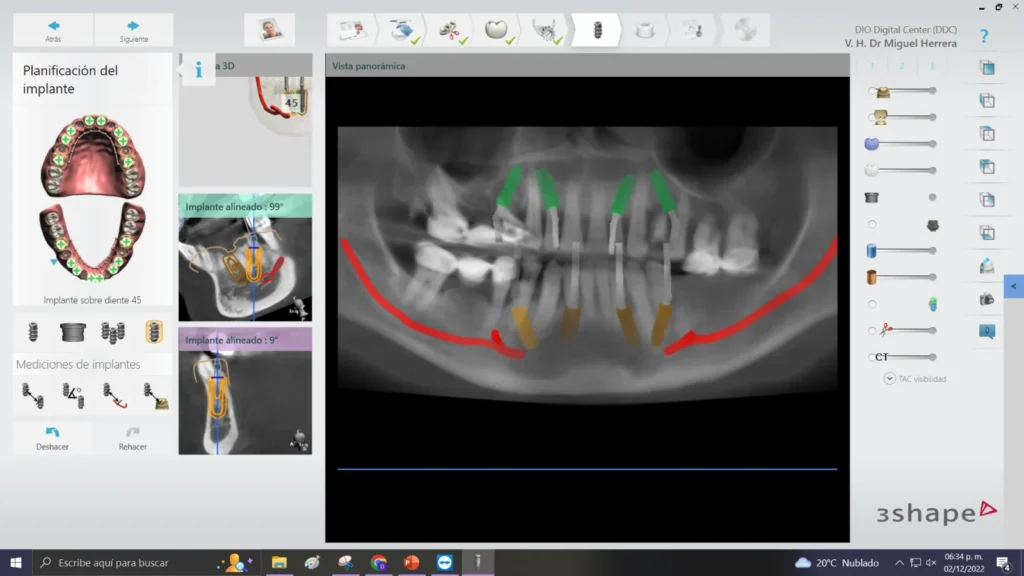Undo with the Deshacer button
Viewport: 1024px width, 576px height.
(x=52, y=438)
